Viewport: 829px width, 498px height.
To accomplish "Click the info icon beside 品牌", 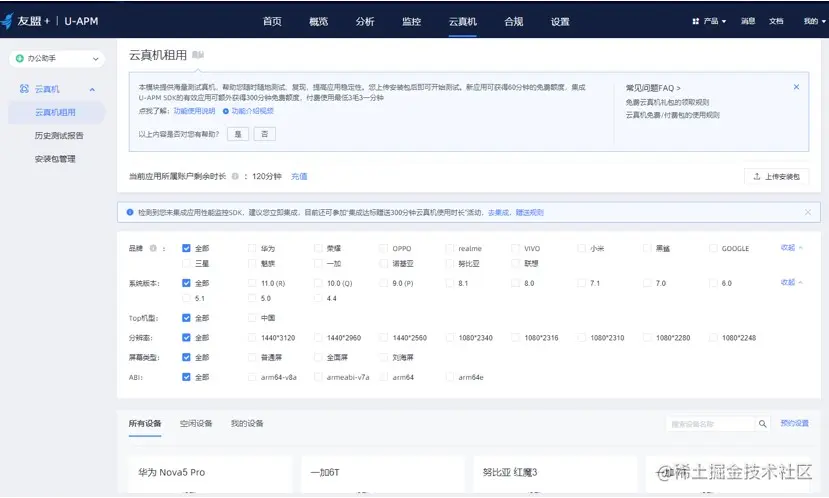I will coord(153,248).
